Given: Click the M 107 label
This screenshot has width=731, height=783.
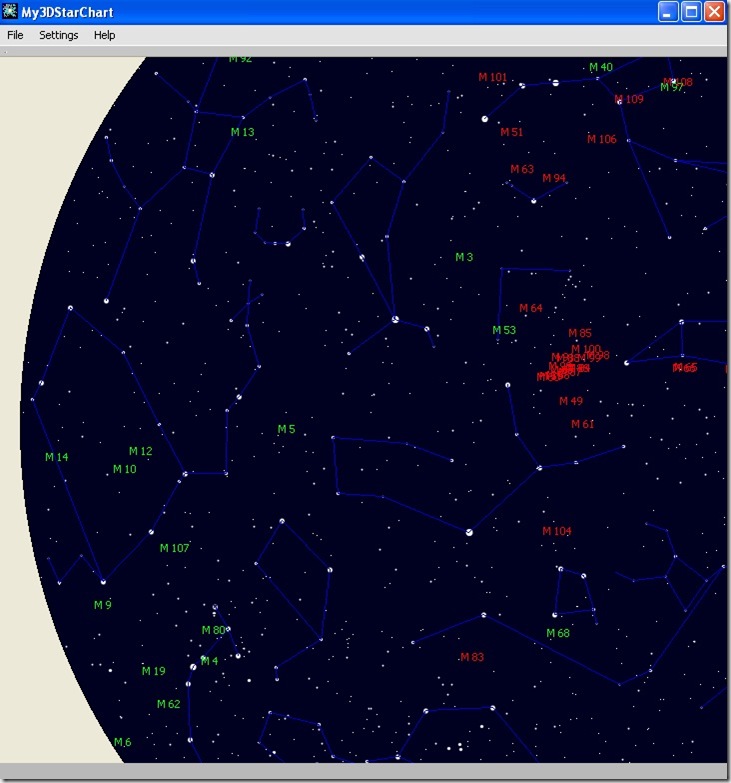Looking at the screenshot, I should tap(174, 547).
